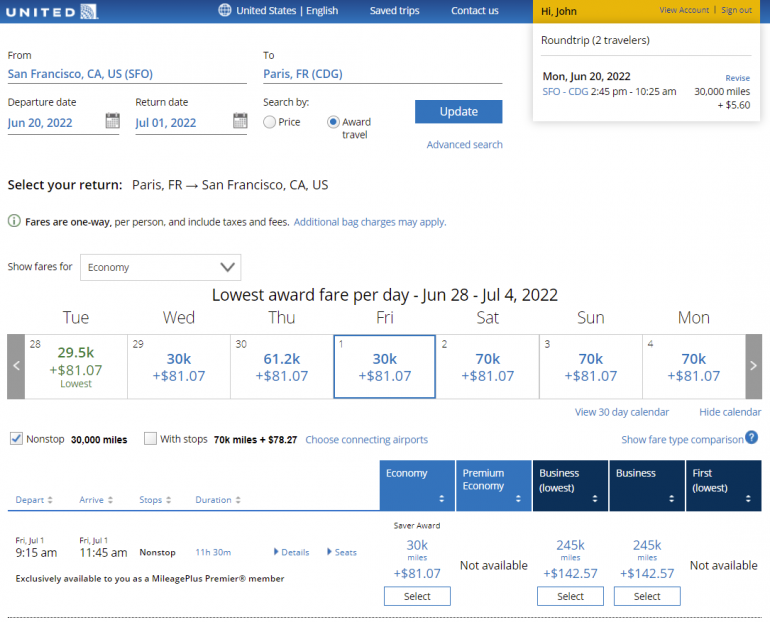Screen dimensions: 770x622
Task: Sort flights by Depart column arrows
Action: click(x=50, y=500)
